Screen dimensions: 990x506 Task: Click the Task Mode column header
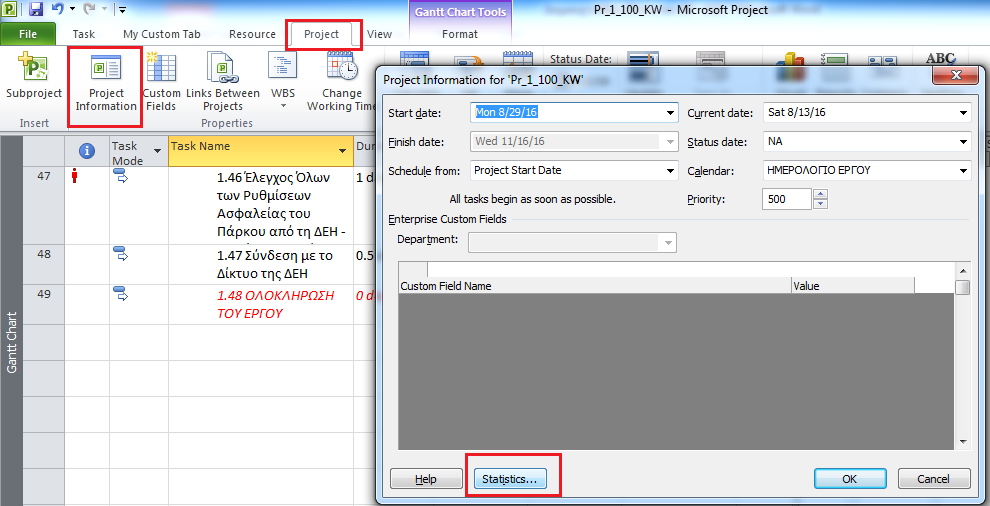pos(138,151)
